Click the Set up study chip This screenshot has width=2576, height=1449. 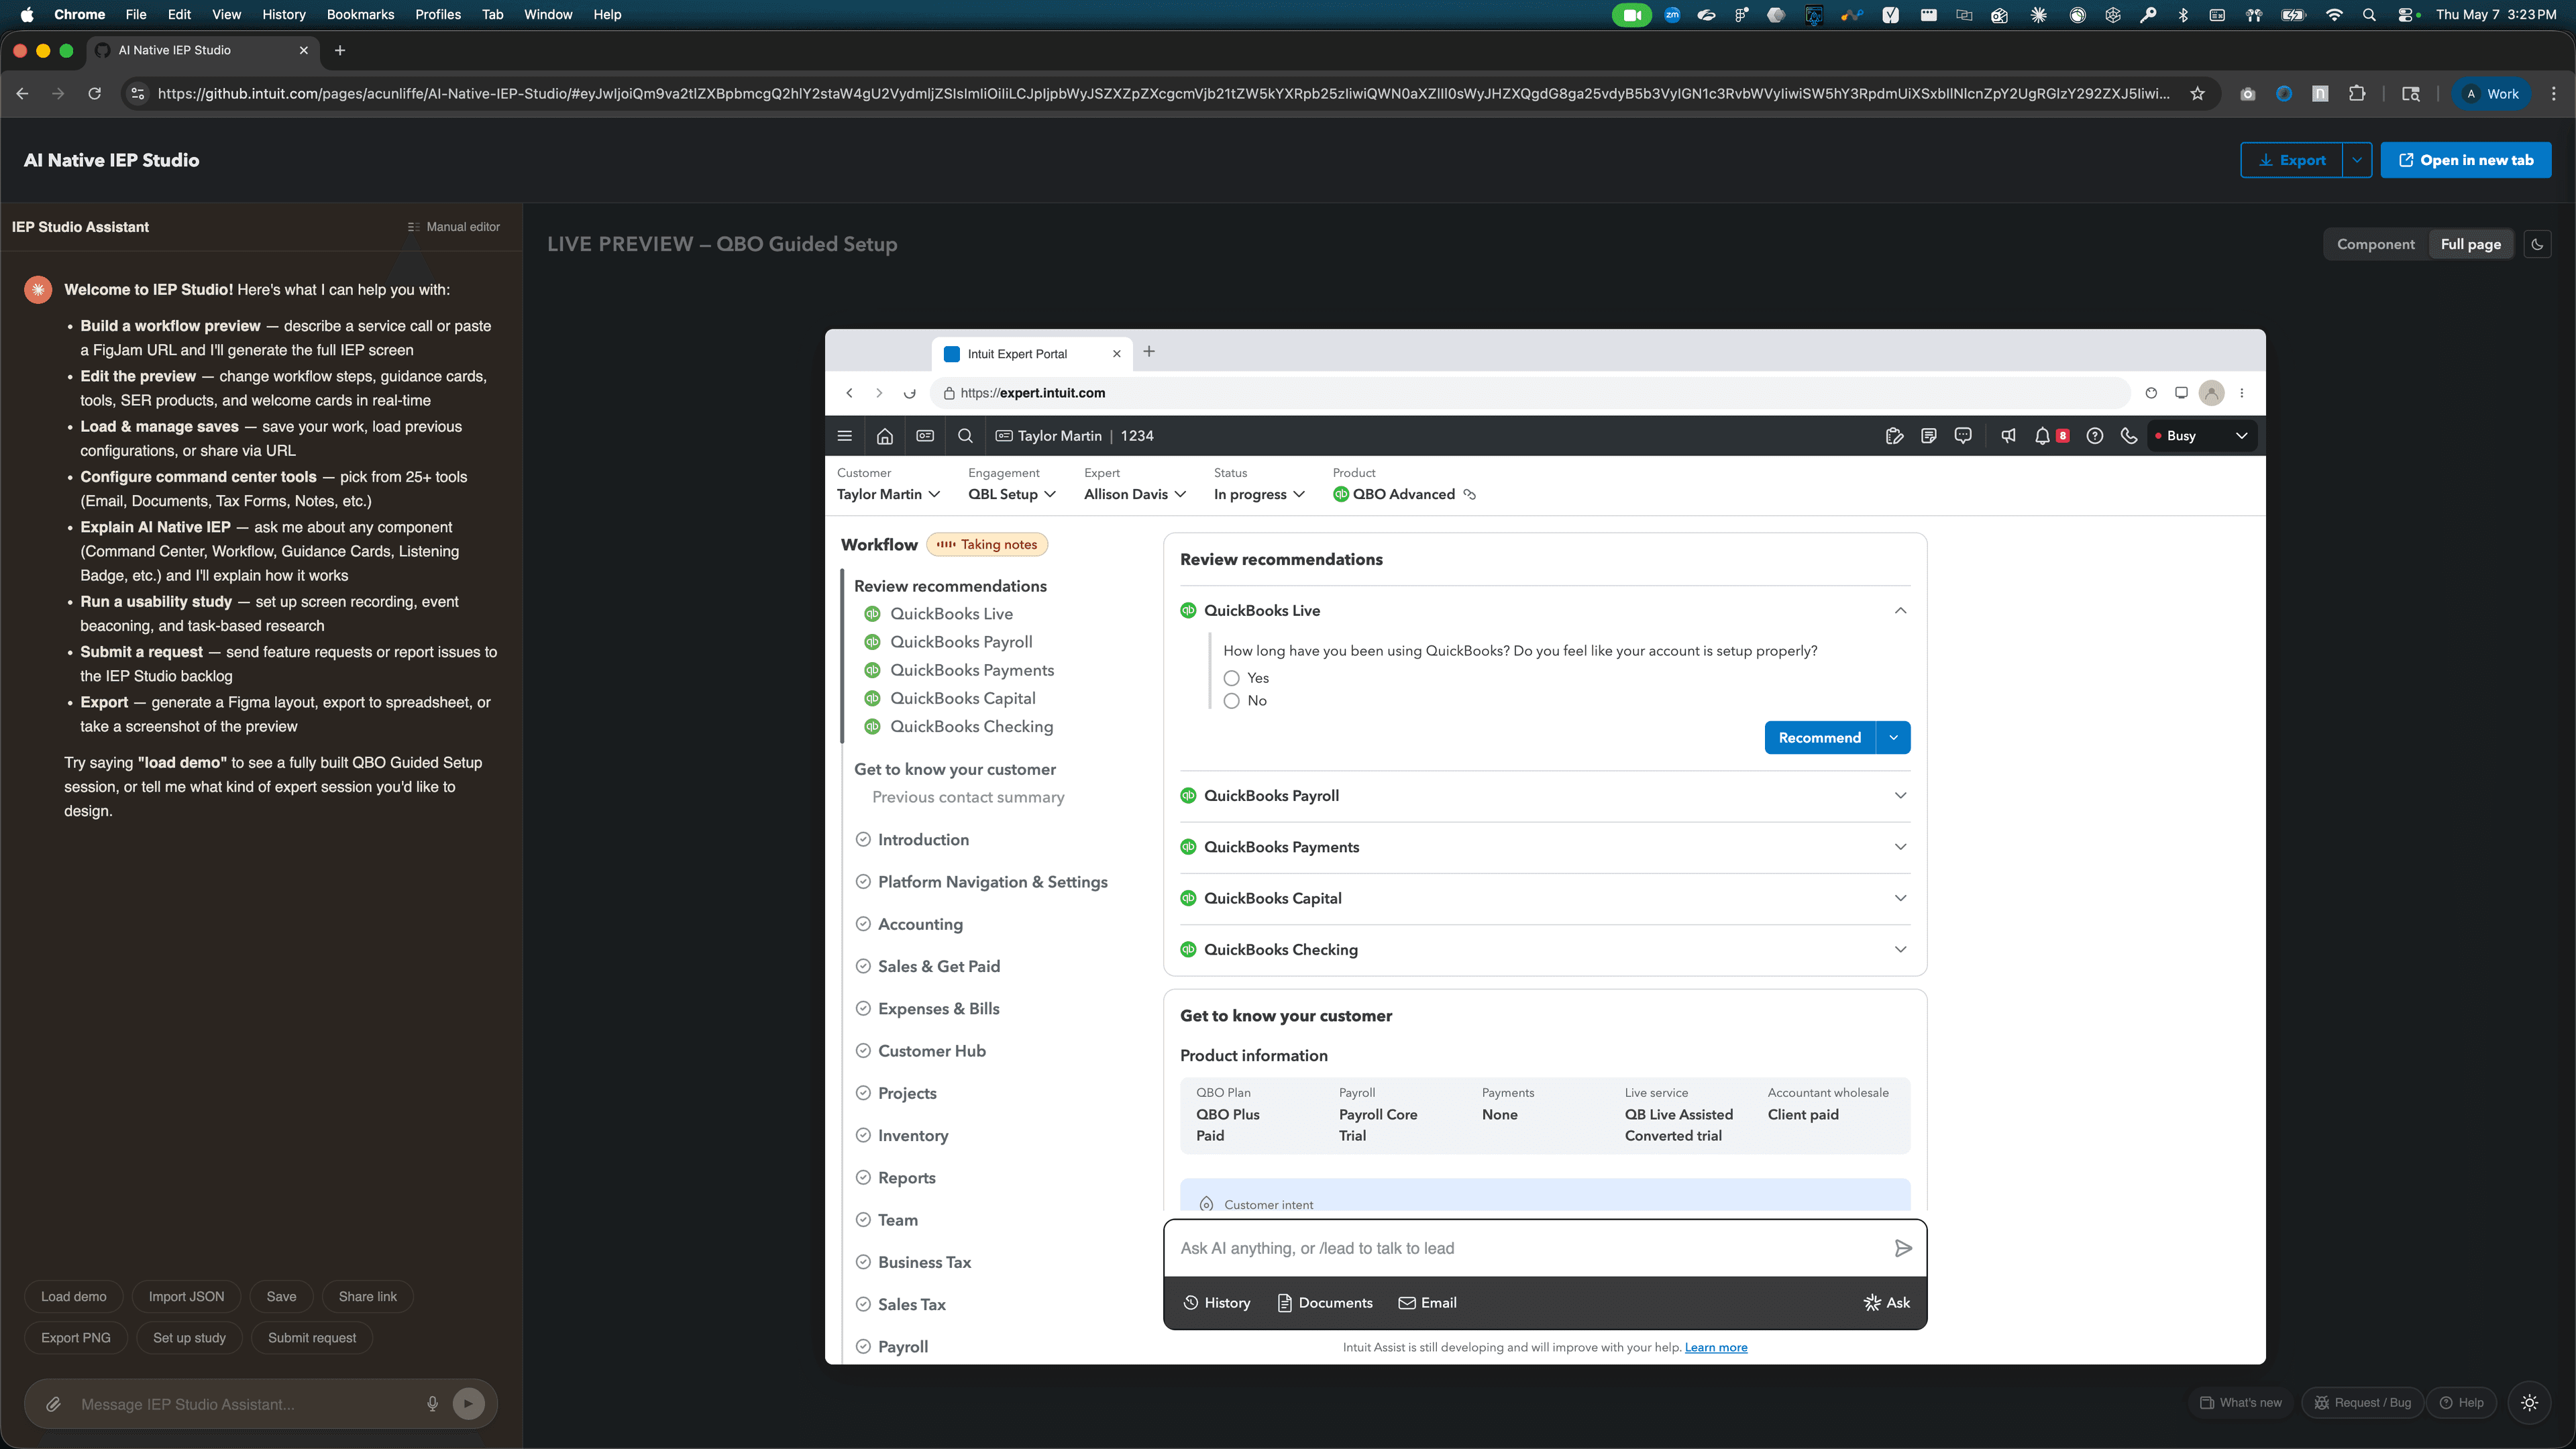(x=189, y=1338)
